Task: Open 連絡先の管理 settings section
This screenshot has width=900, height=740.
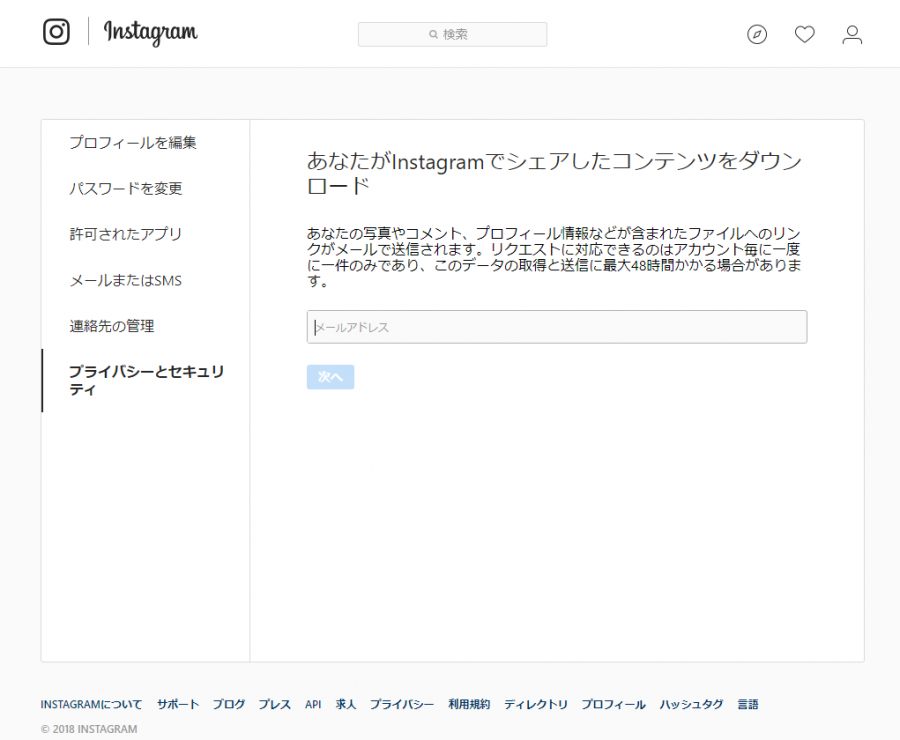Action: point(112,326)
